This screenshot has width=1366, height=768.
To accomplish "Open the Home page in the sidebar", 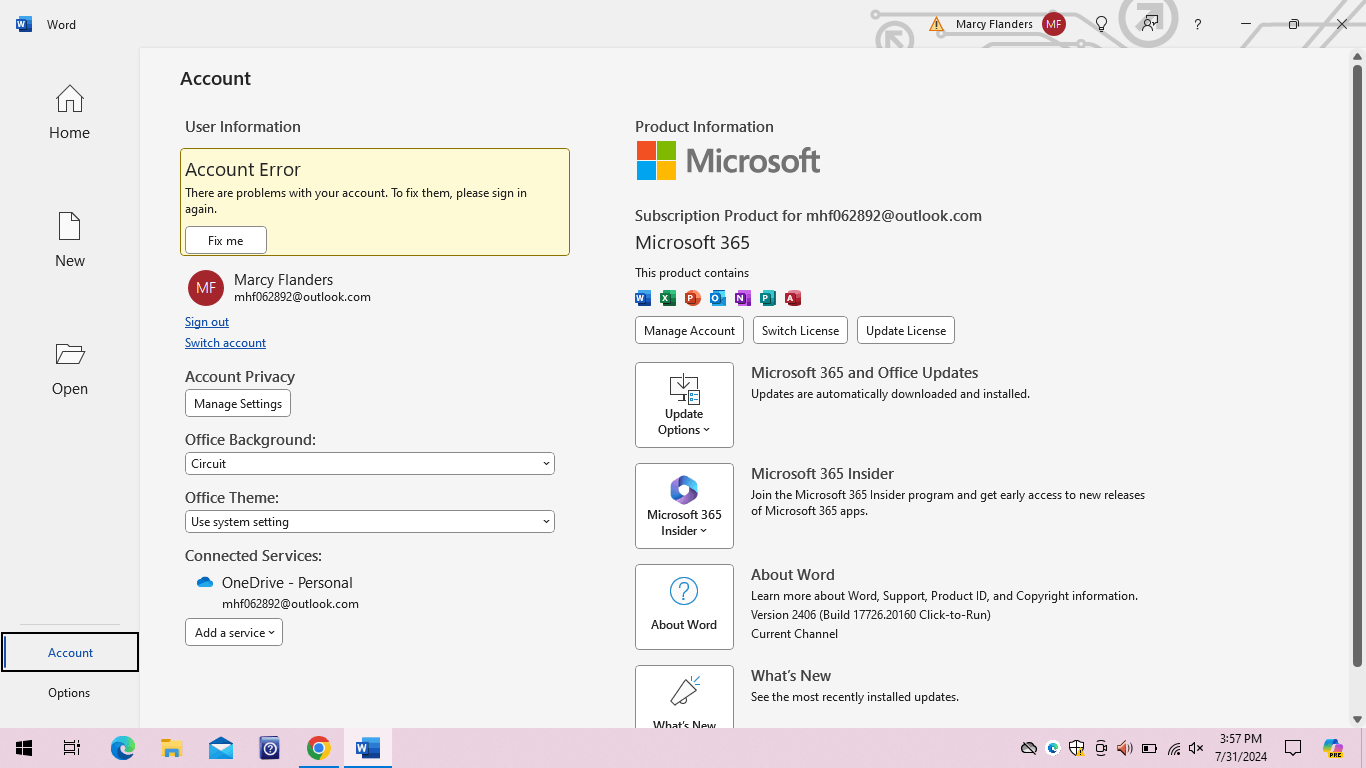I will pyautogui.click(x=69, y=112).
